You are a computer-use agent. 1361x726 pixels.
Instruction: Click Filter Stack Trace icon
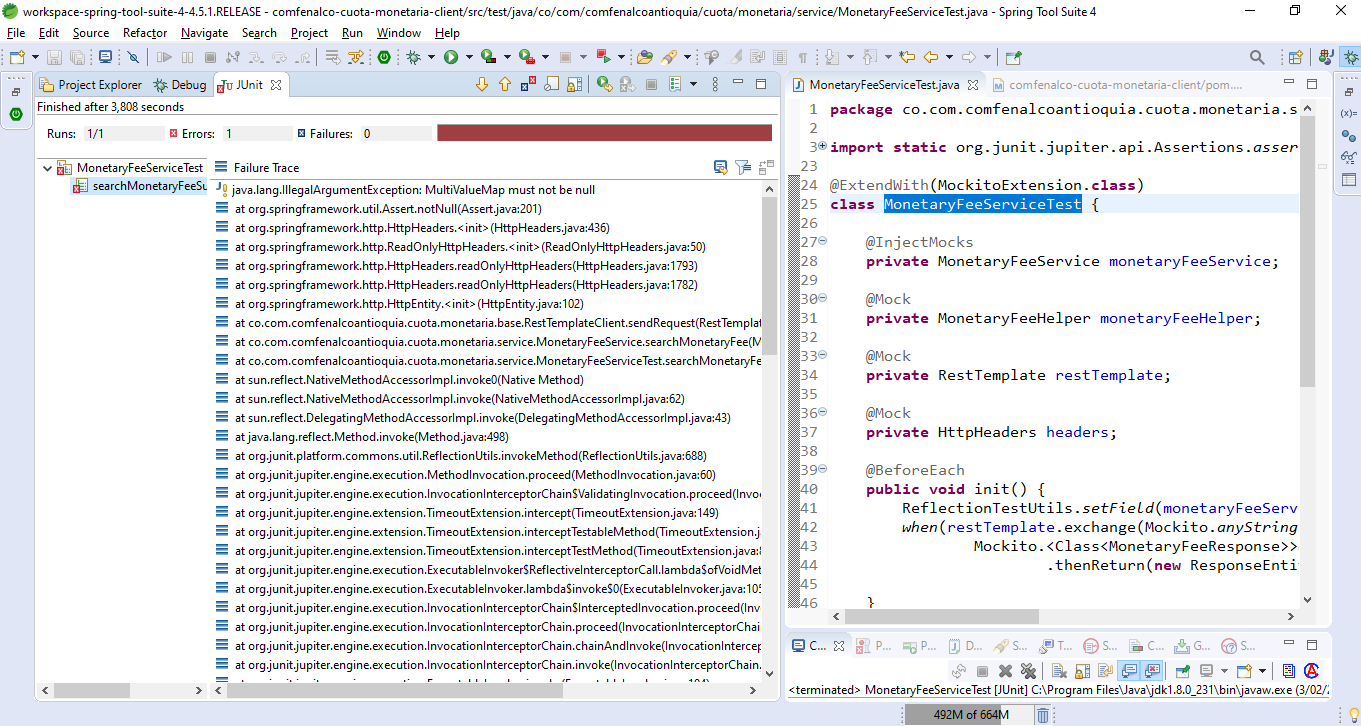(x=743, y=167)
